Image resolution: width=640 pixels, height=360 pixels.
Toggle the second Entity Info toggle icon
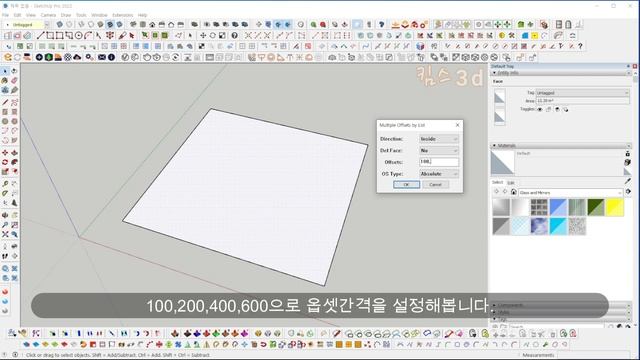(x=548, y=109)
